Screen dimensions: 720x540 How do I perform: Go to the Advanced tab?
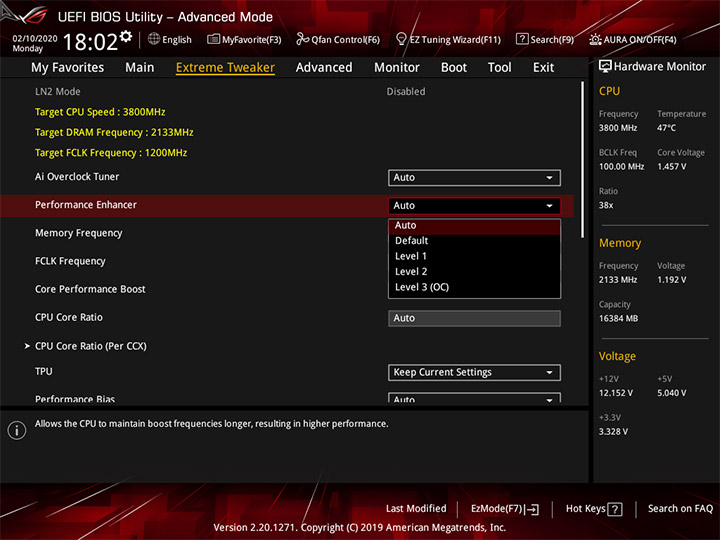click(x=324, y=68)
